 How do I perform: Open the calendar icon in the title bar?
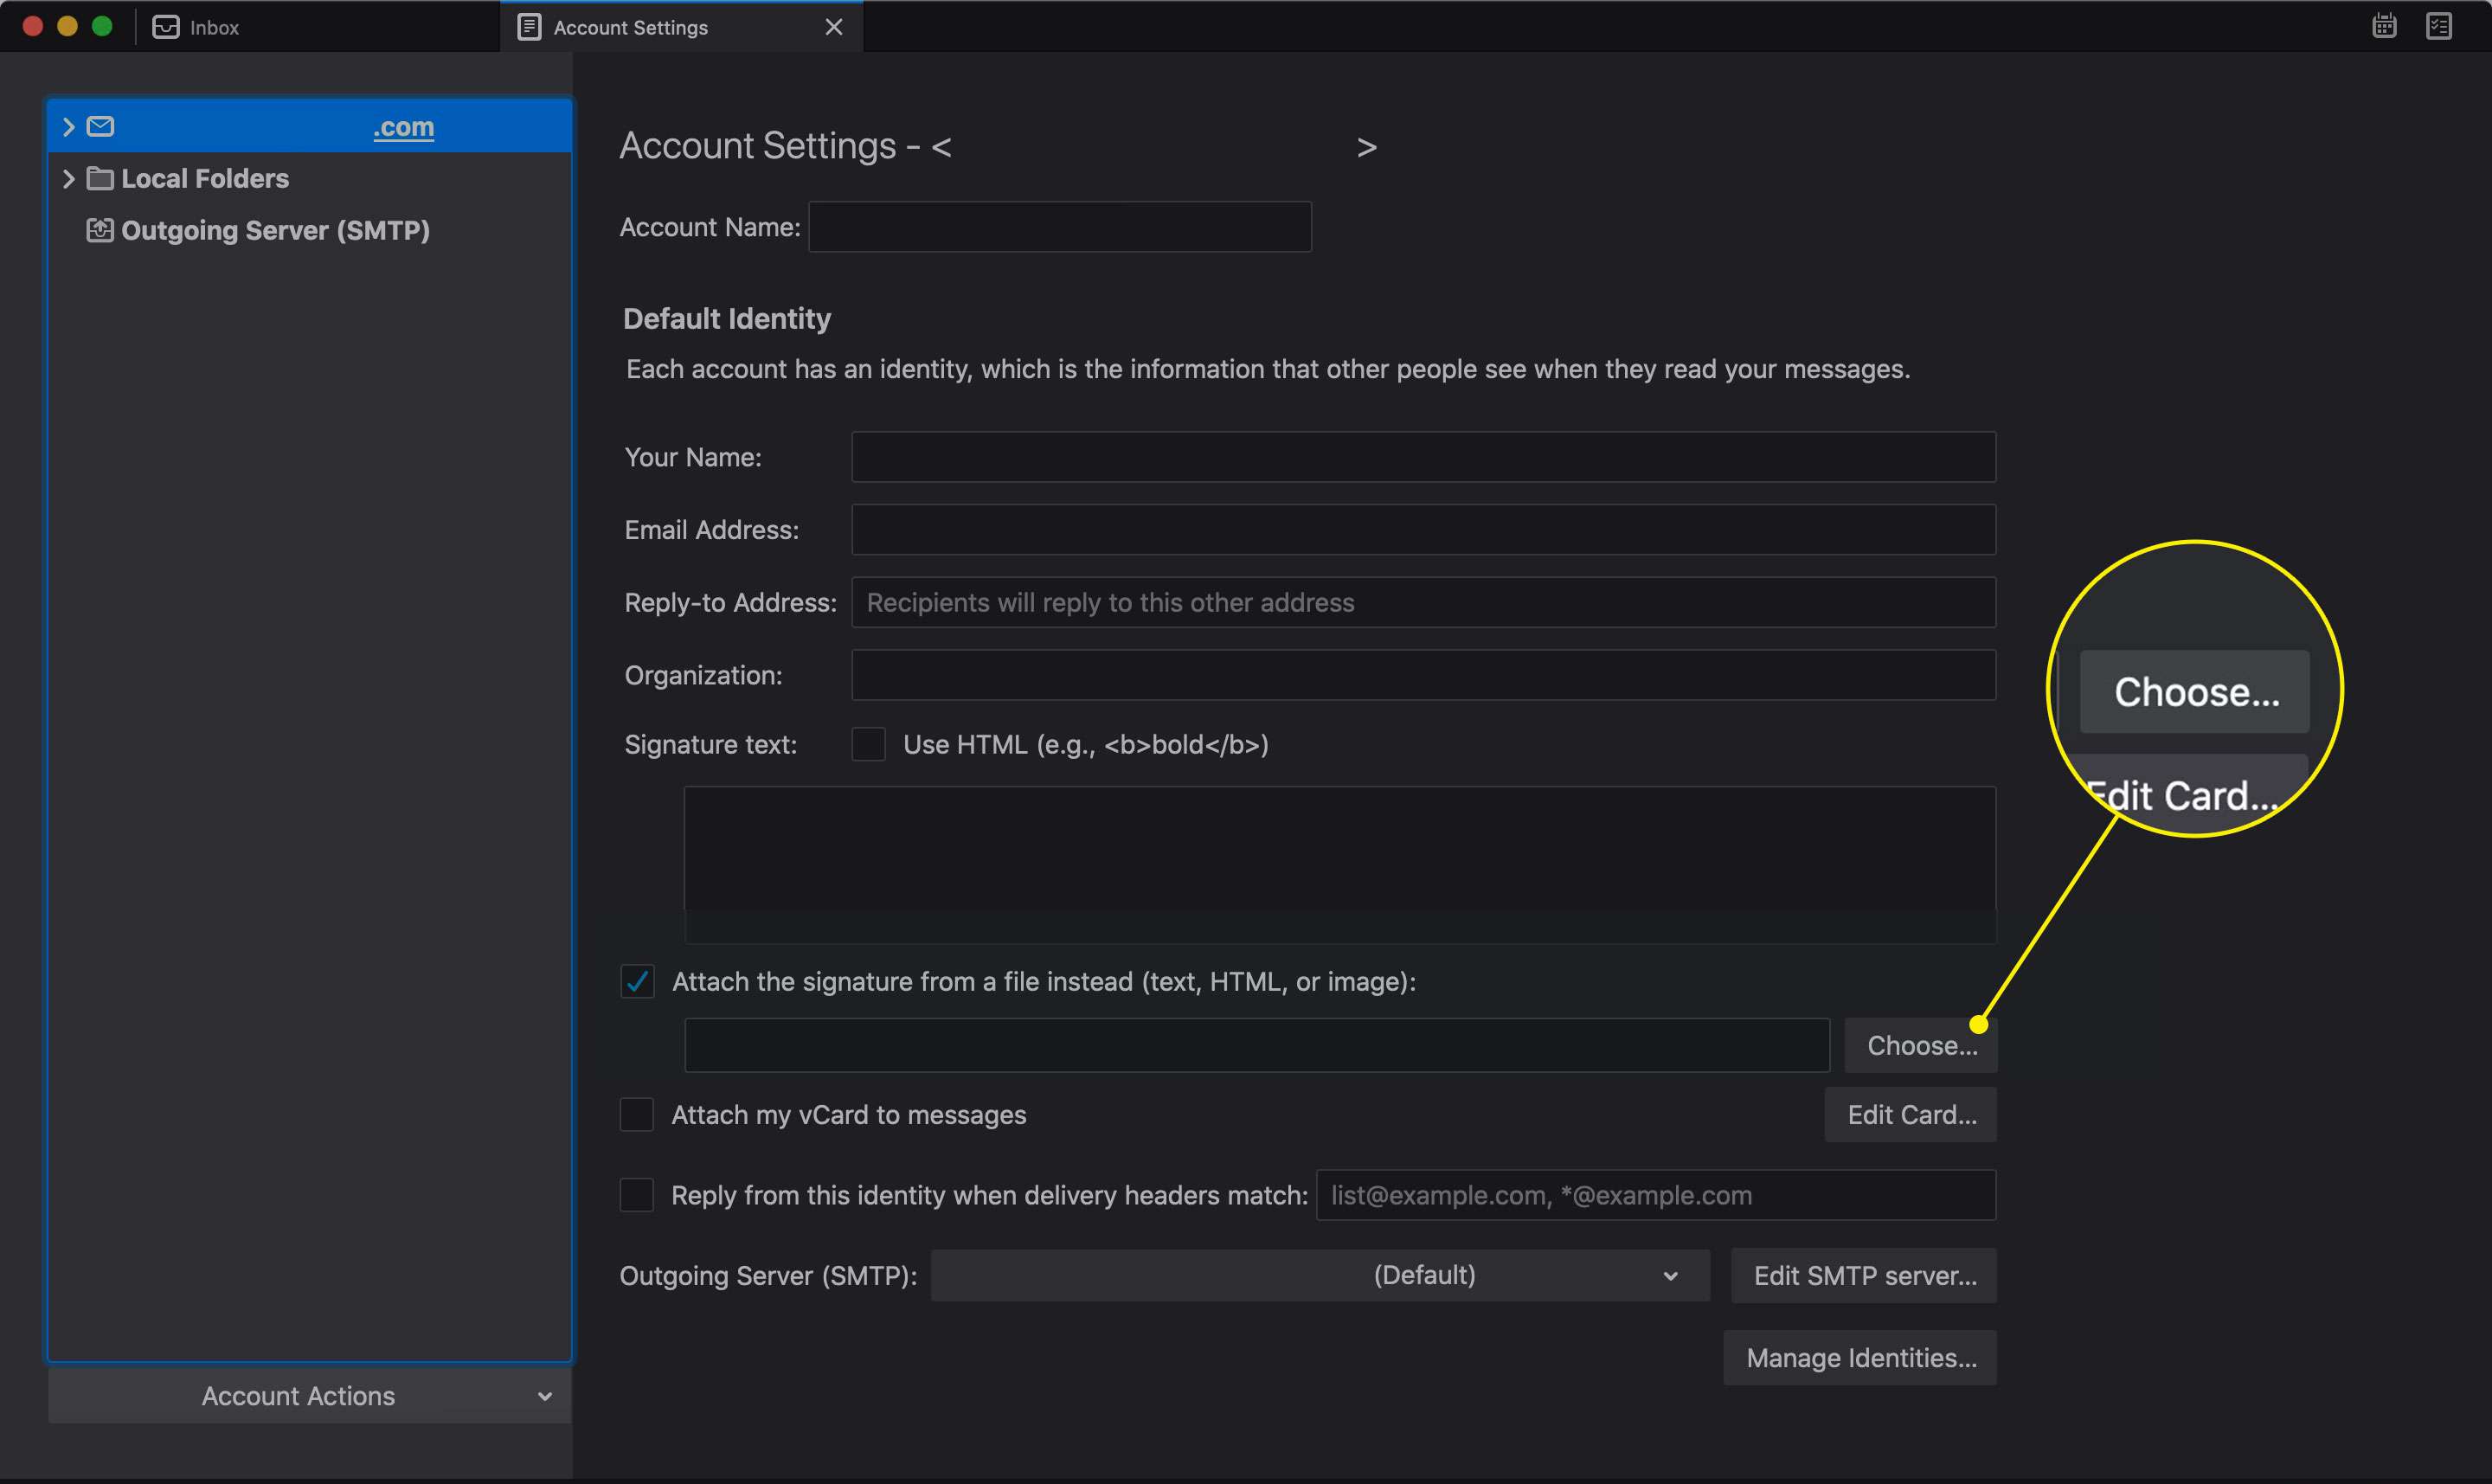[2384, 26]
